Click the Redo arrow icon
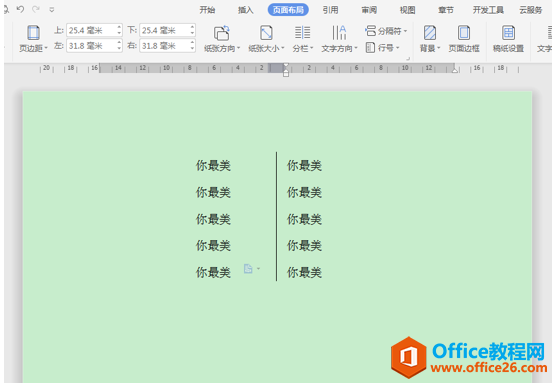Image resolution: width=554 pixels, height=385 pixels. click(36, 9)
